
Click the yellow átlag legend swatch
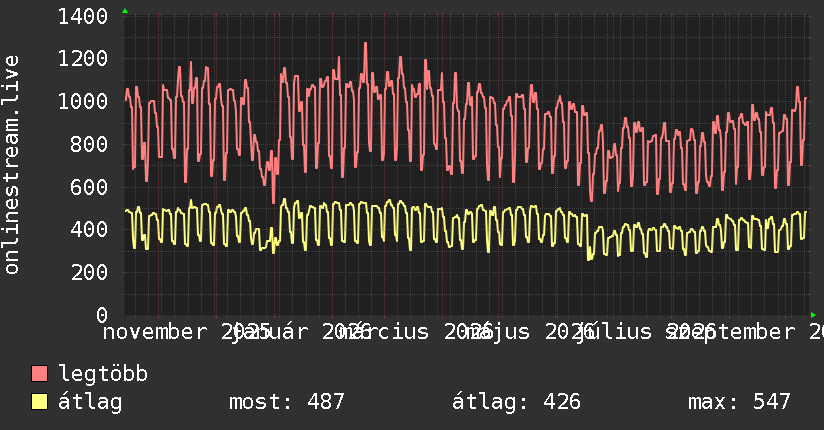(x=39, y=402)
